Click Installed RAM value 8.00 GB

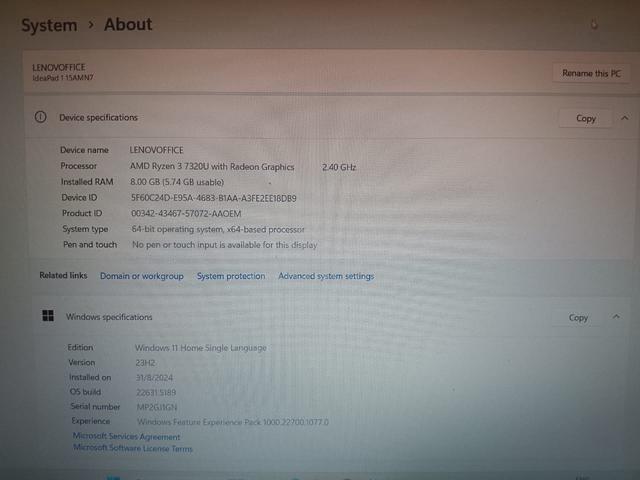(177, 182)
